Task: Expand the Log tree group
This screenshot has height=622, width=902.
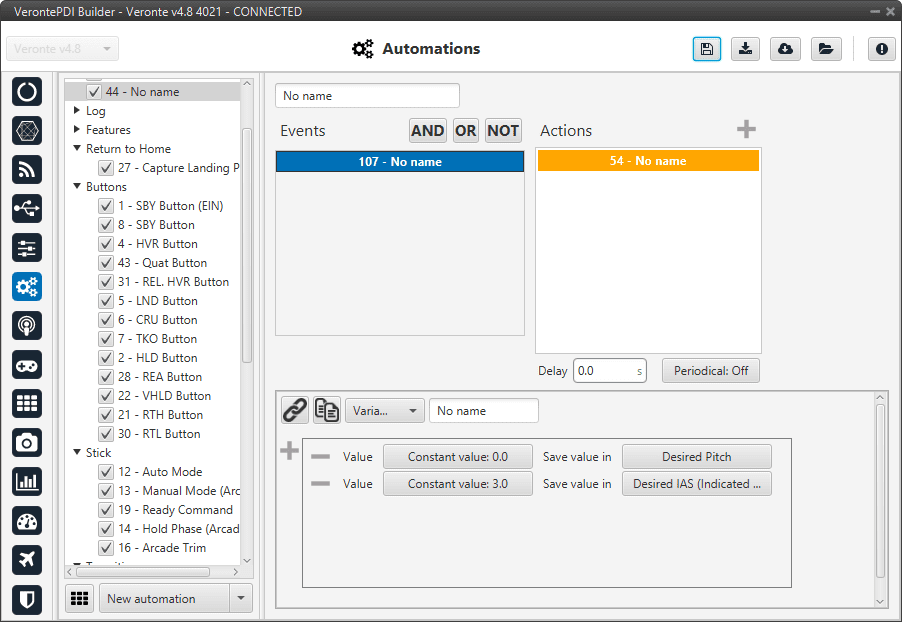Action: [77, 111]
